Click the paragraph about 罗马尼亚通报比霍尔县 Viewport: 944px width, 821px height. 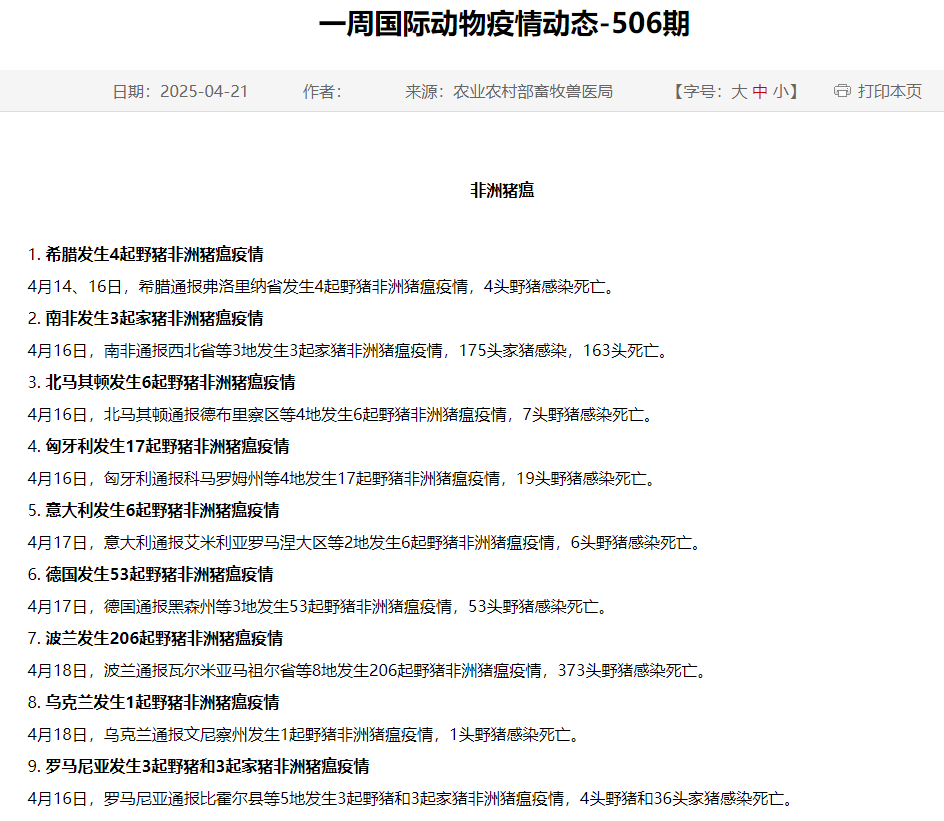tap(411, 799)
